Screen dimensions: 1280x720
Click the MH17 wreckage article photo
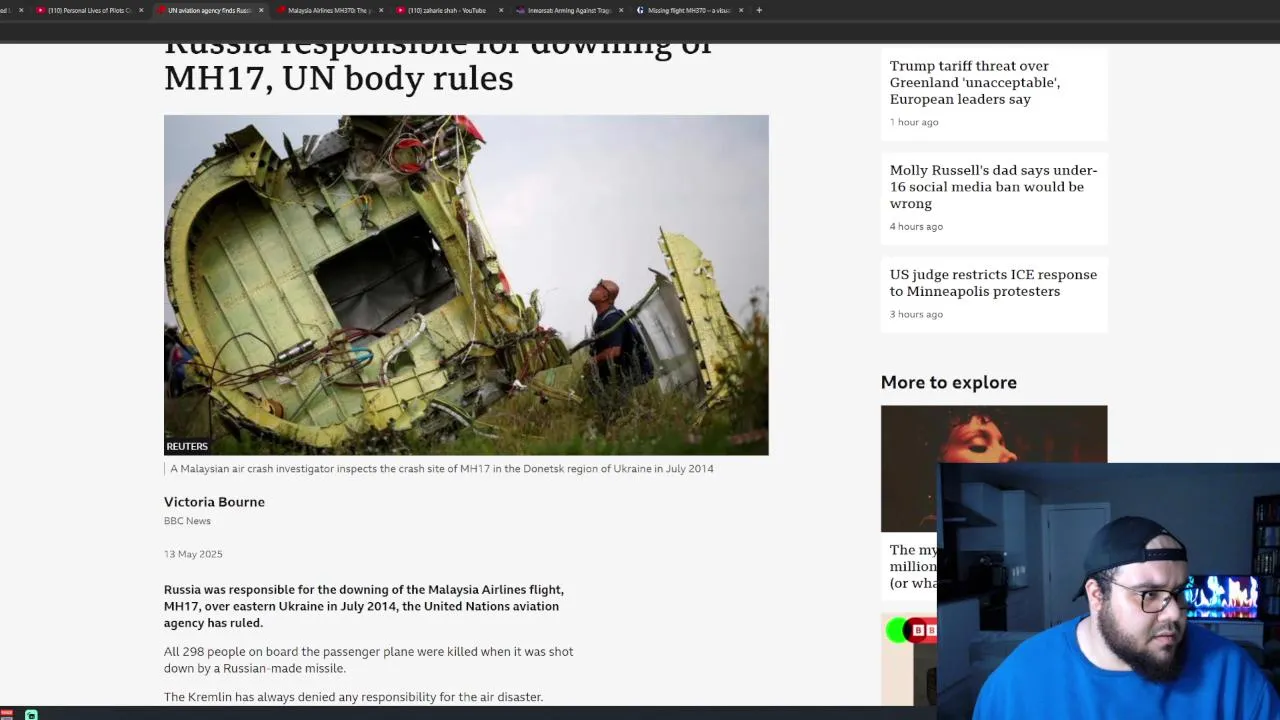(466, 285)
